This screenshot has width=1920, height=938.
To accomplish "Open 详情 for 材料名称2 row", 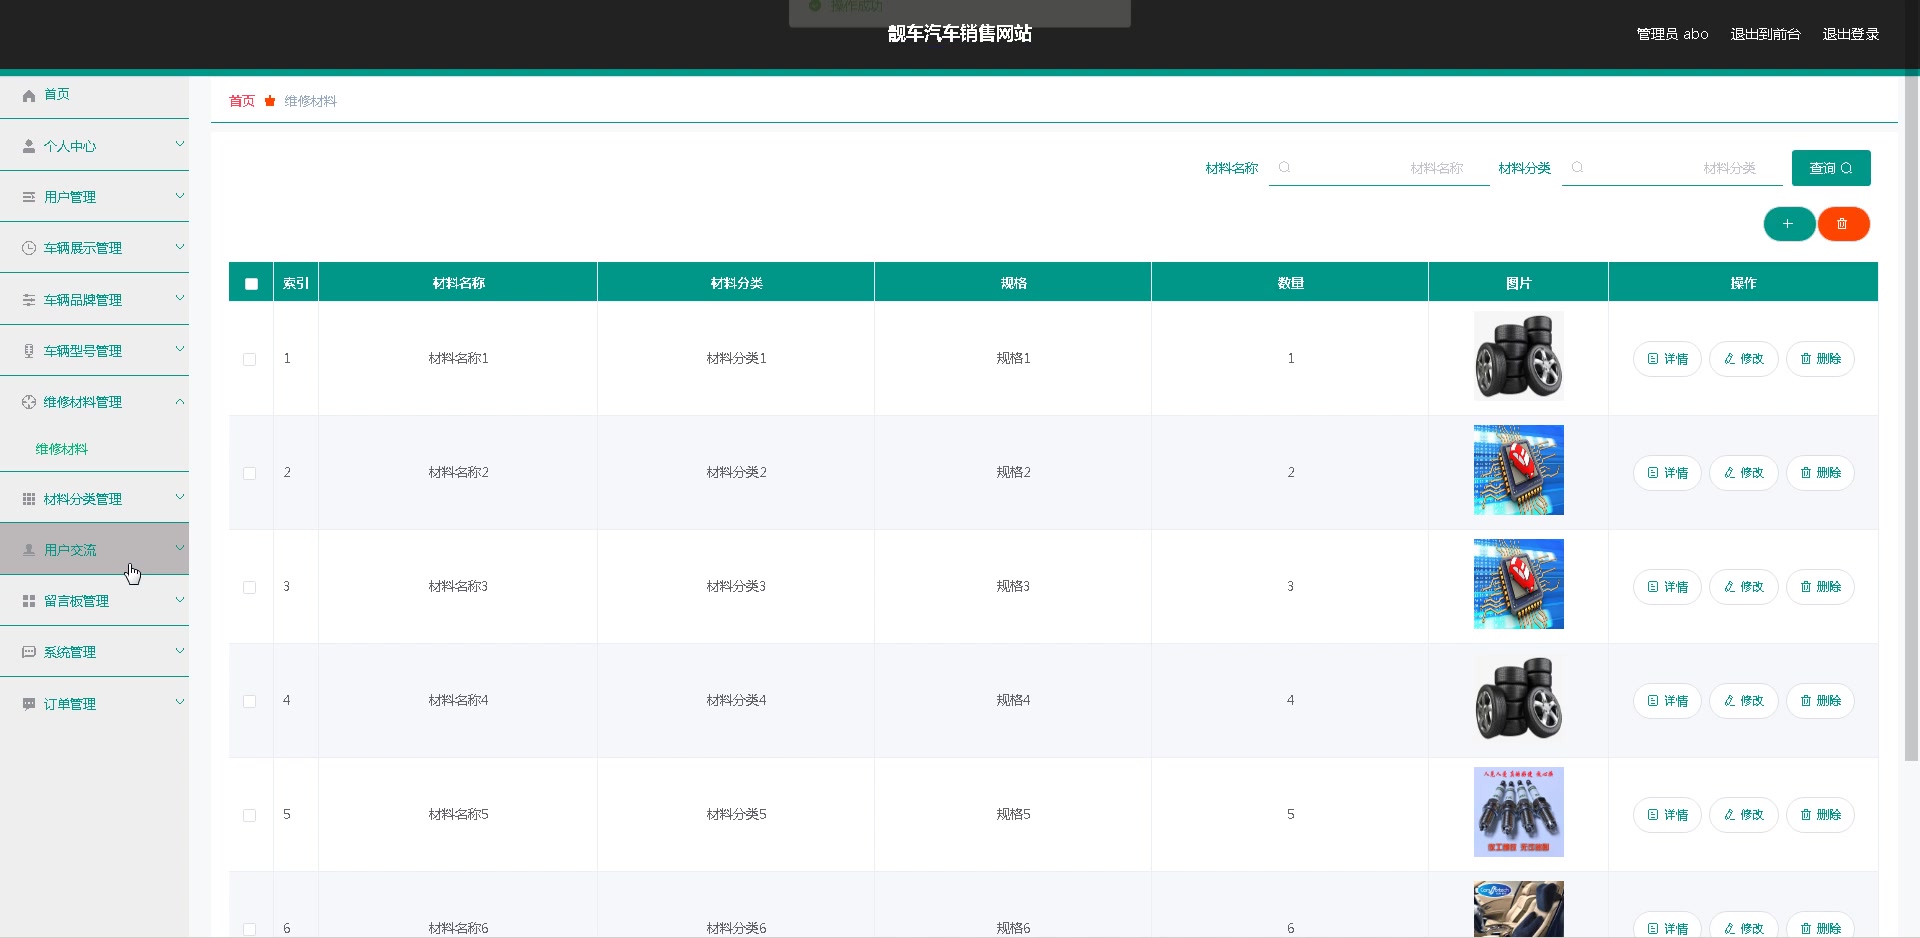I will 1667,473.
